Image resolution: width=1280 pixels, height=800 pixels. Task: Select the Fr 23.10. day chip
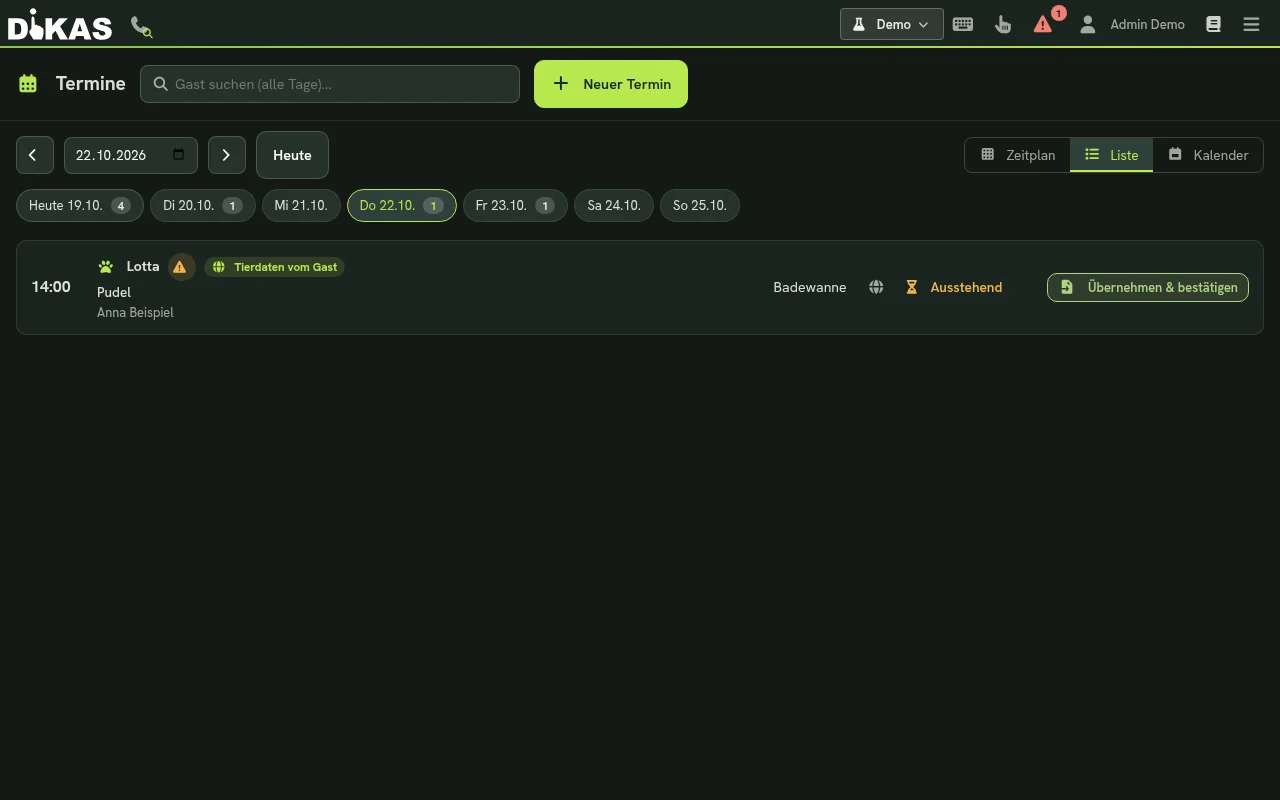pyautogui.click(x=515, y=205)
